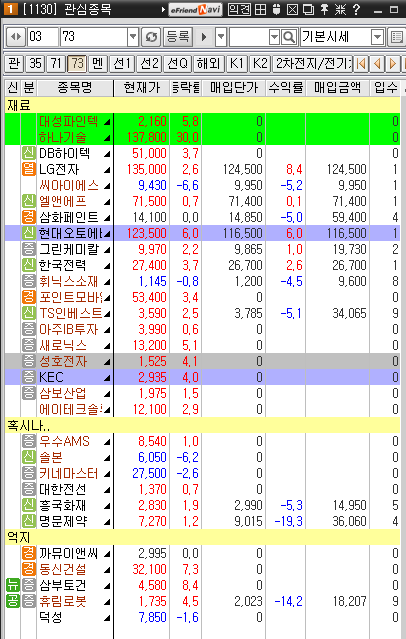Click the 공 disclosure badge on 휴림로봇 row
This screenshot has height=639, width=406.
(x=13, y=602)
